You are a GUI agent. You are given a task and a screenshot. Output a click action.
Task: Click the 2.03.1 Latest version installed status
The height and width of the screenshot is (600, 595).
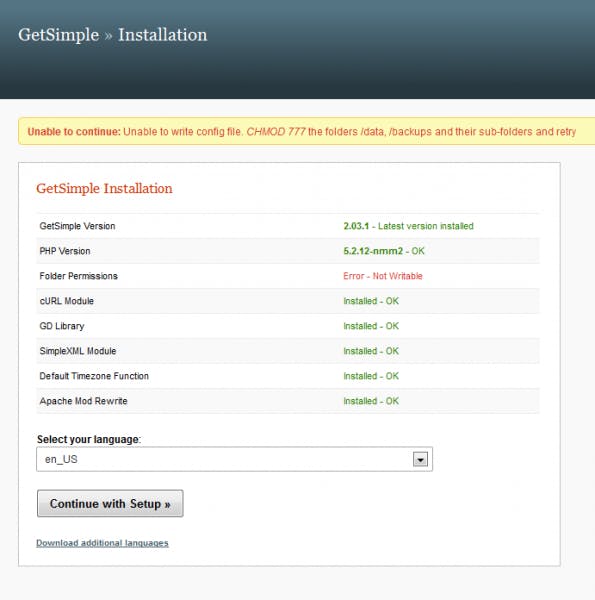408,226
